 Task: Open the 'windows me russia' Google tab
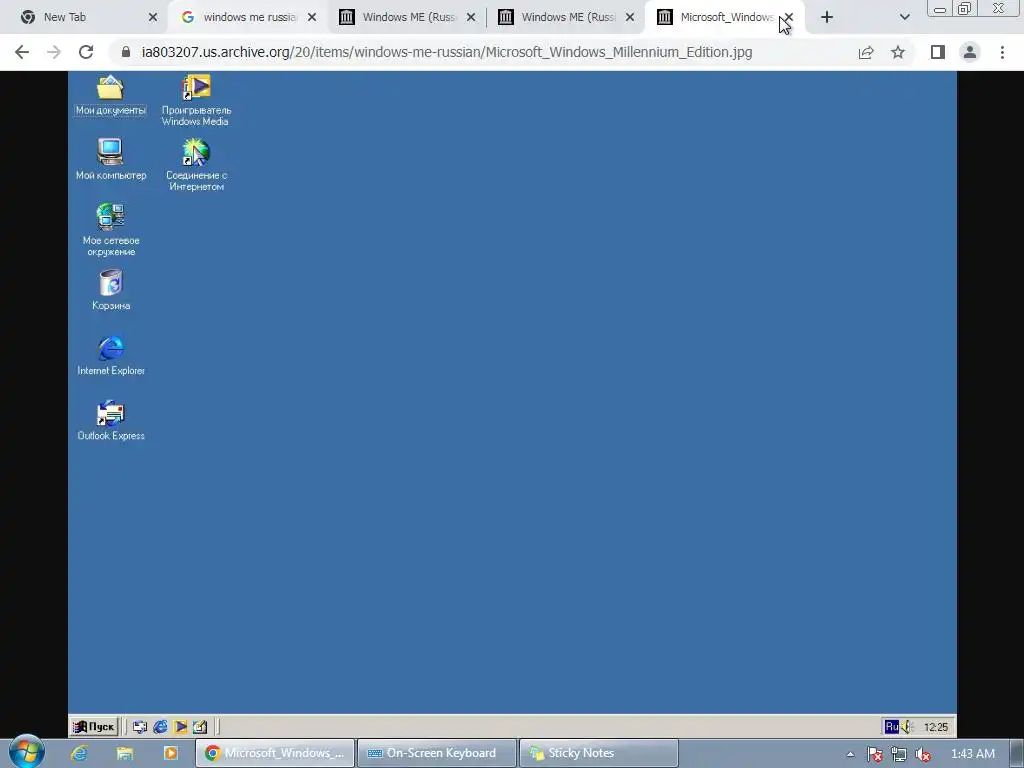247,17
